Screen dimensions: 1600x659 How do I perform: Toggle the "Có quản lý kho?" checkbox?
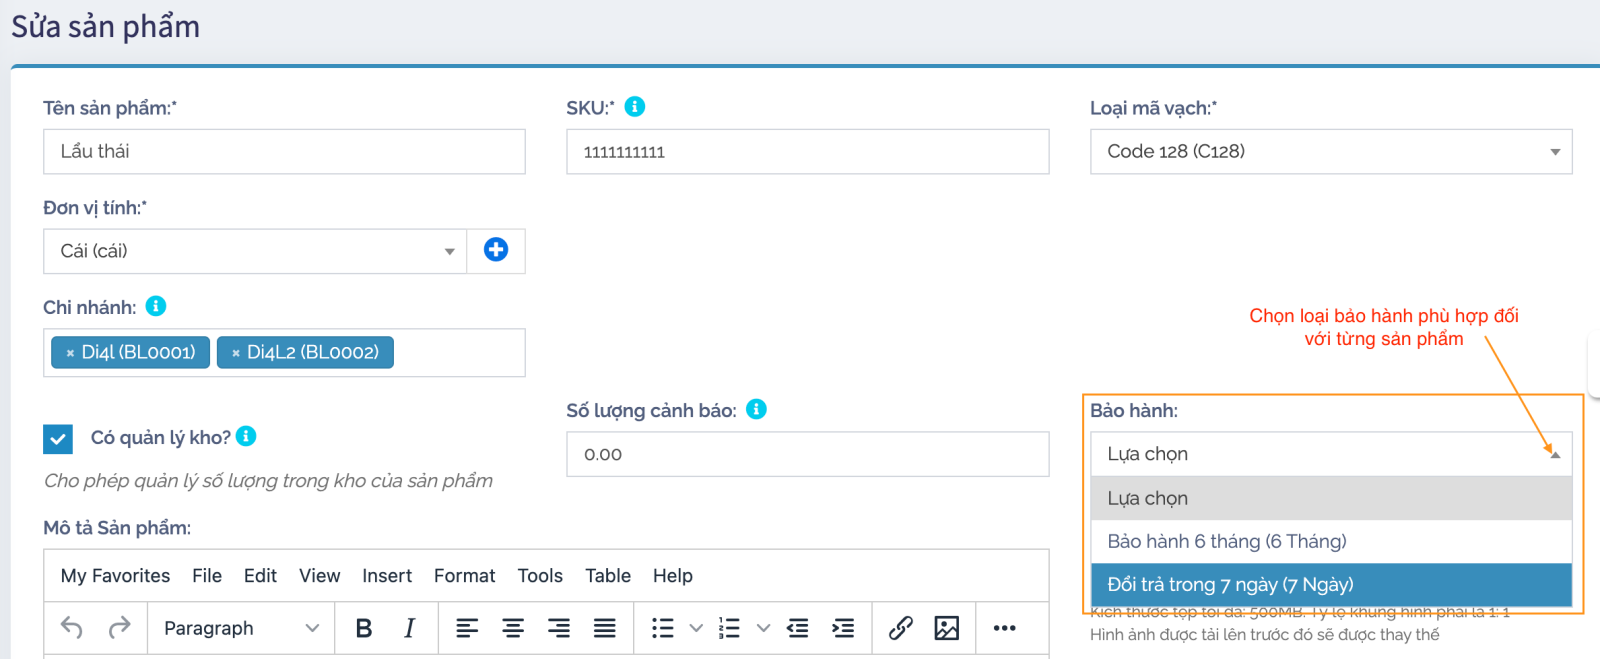pyautogui.click(x=58, y=439)
